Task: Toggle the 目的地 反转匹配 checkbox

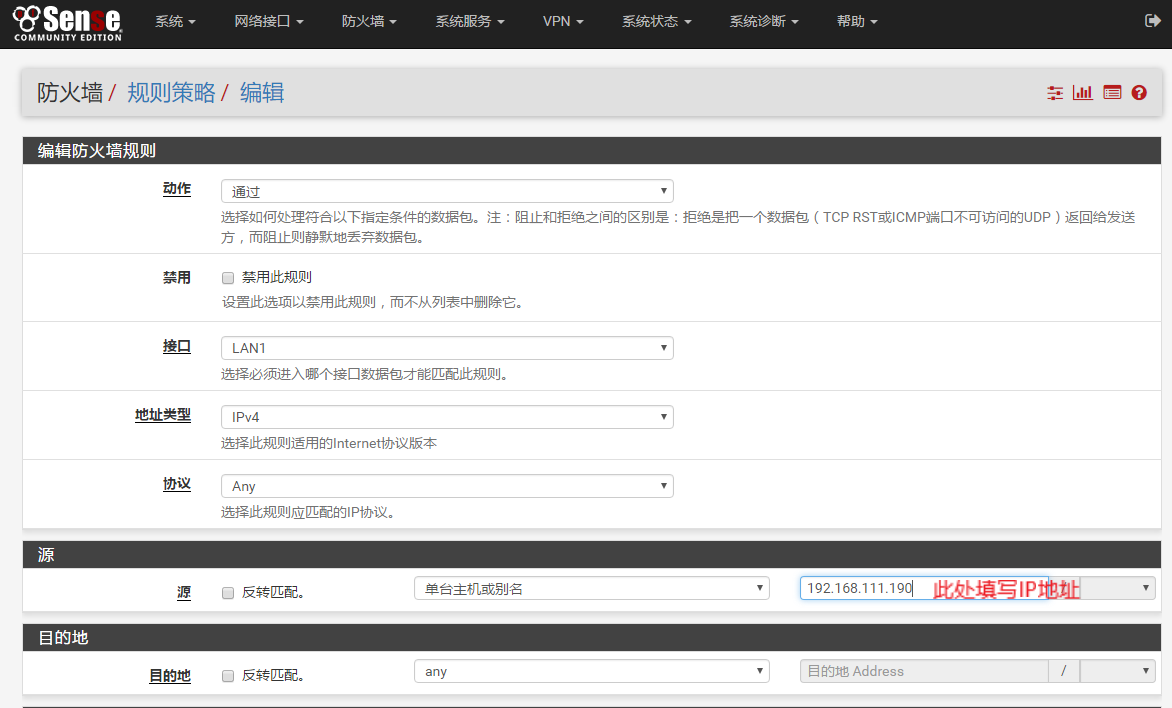Action: click(x=228, y=675)
